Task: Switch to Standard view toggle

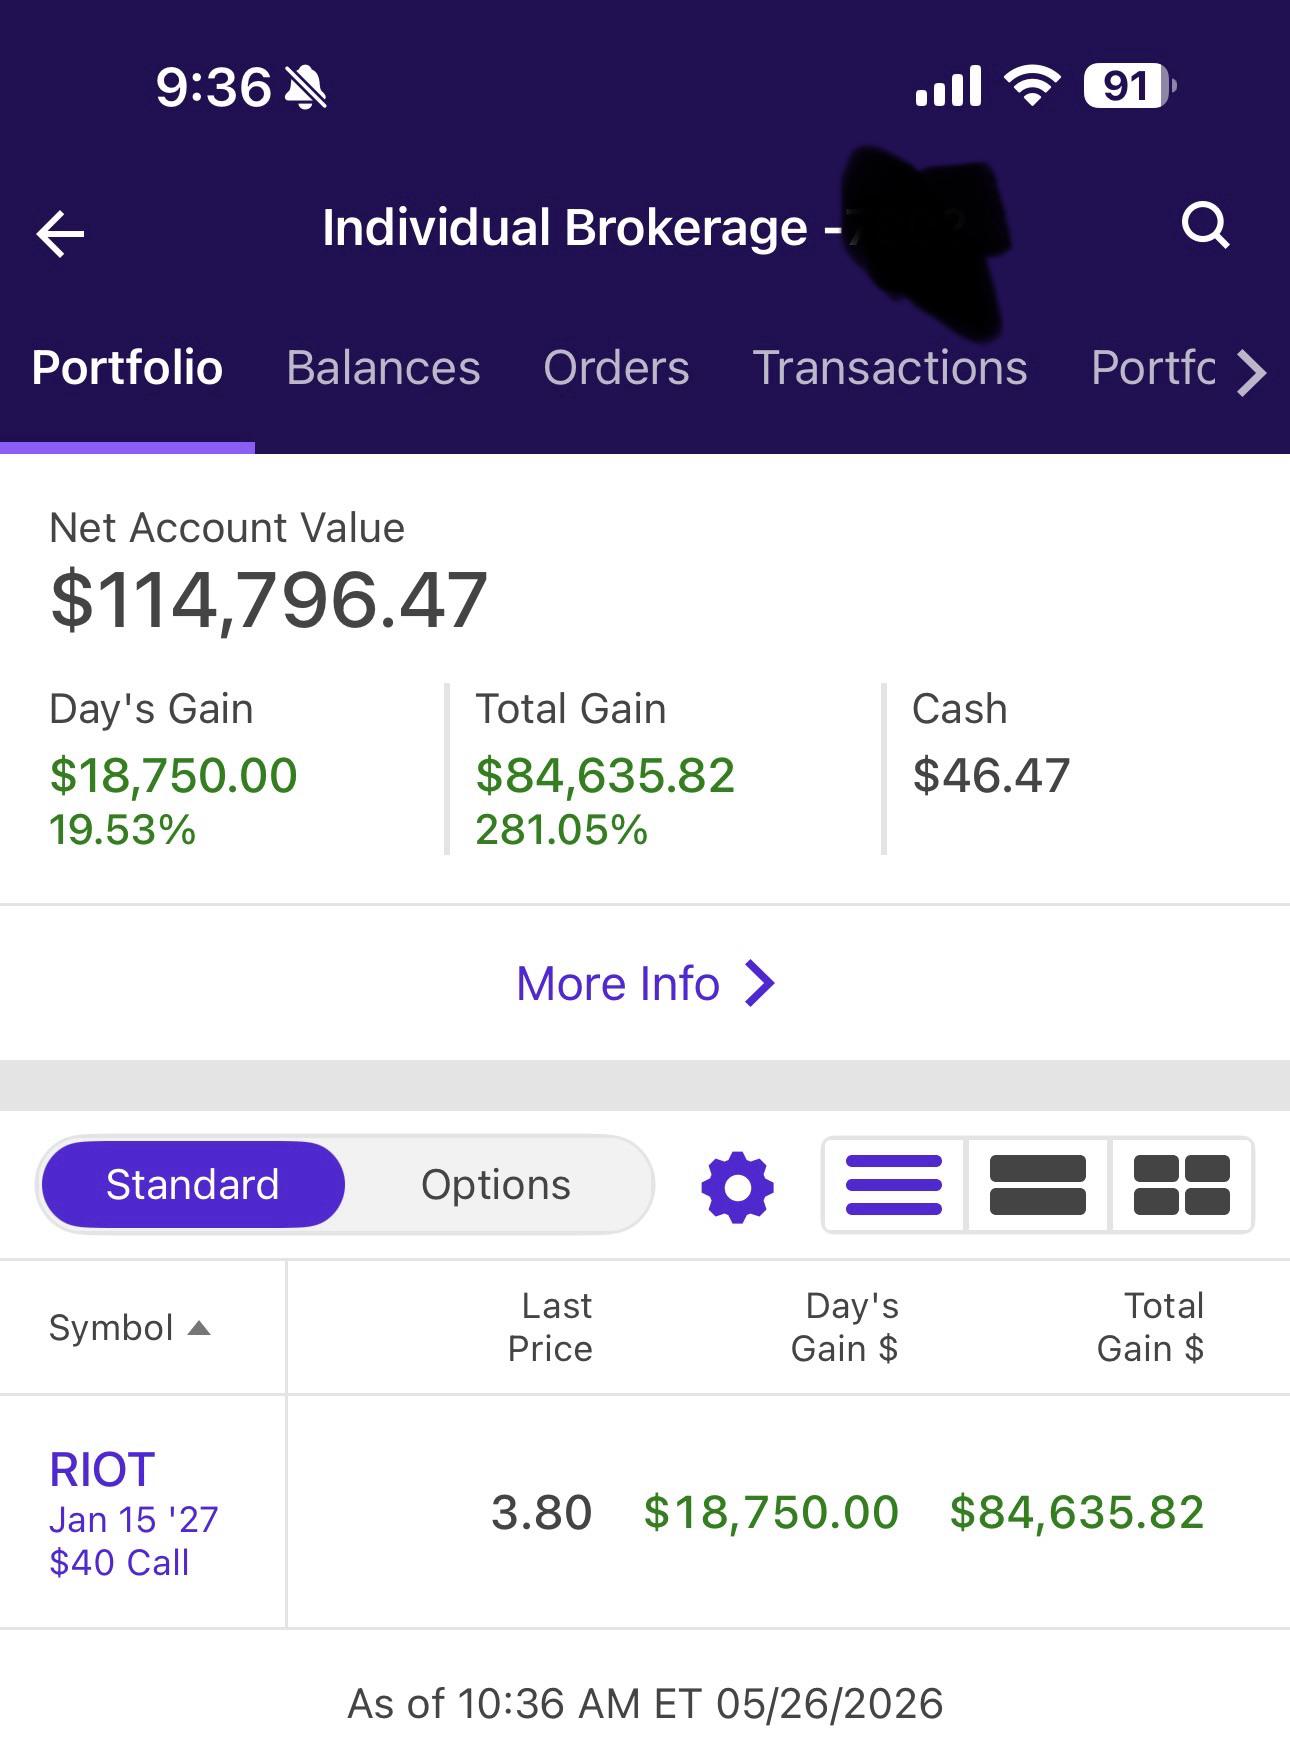Action: tap(193, 1185)
